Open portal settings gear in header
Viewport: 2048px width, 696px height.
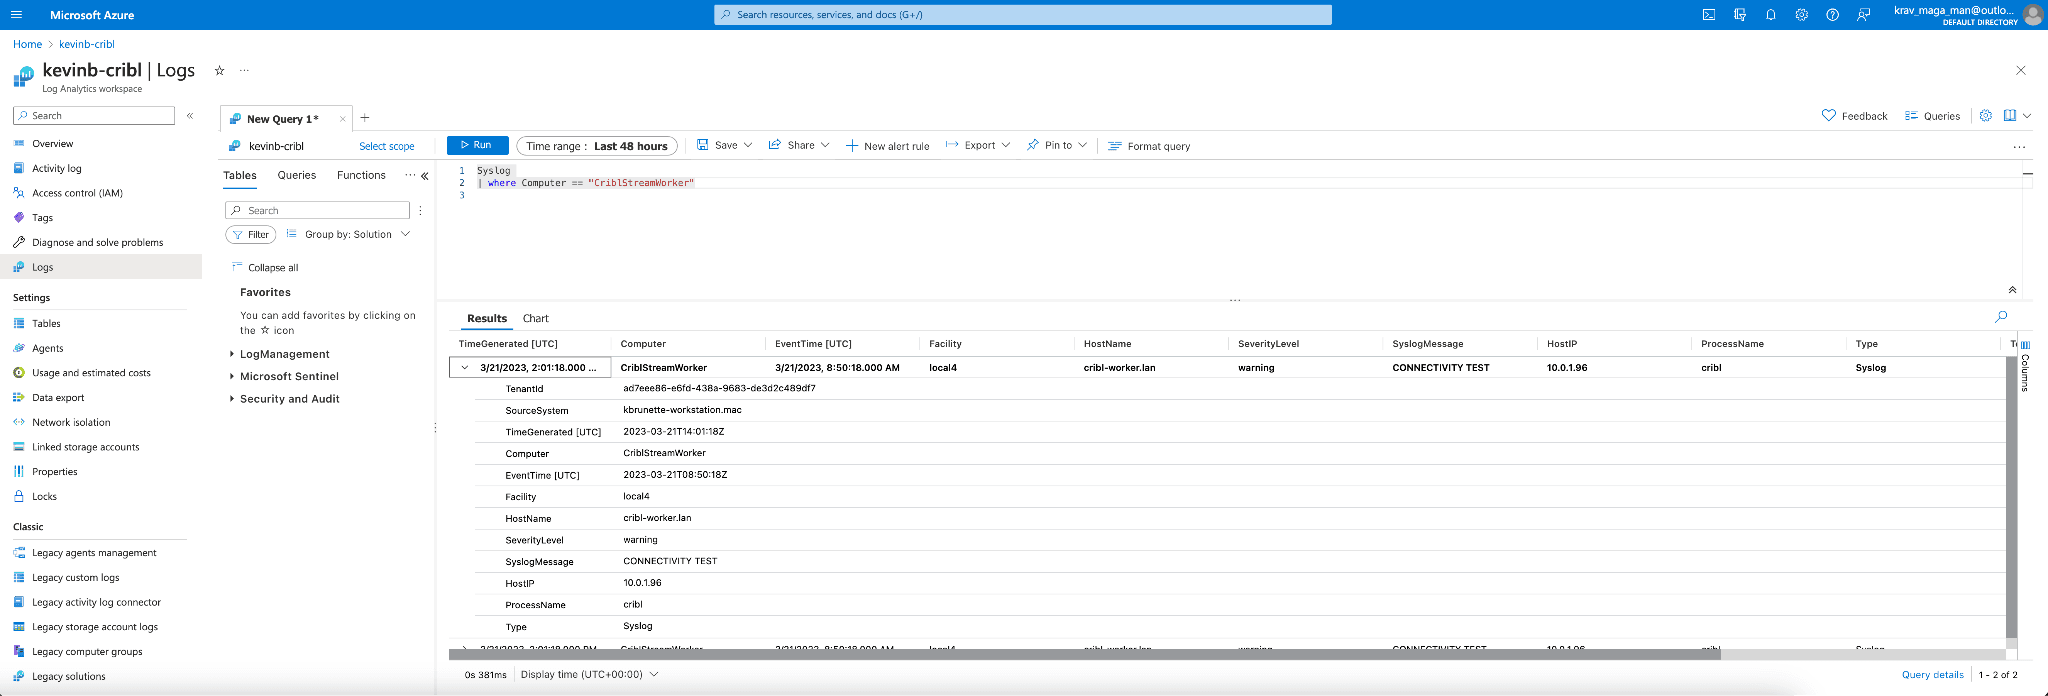pos(1801,15)
